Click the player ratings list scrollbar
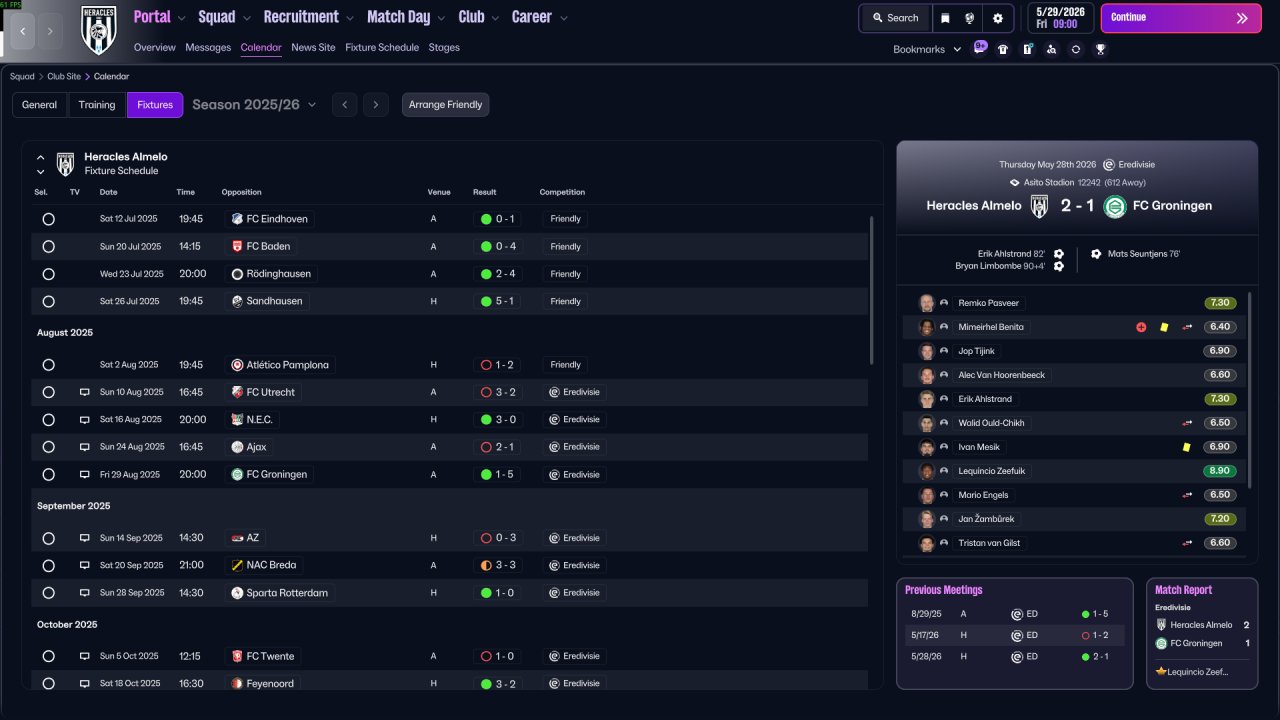Viewport: 1280px width, 720px height. [1251, 390]
